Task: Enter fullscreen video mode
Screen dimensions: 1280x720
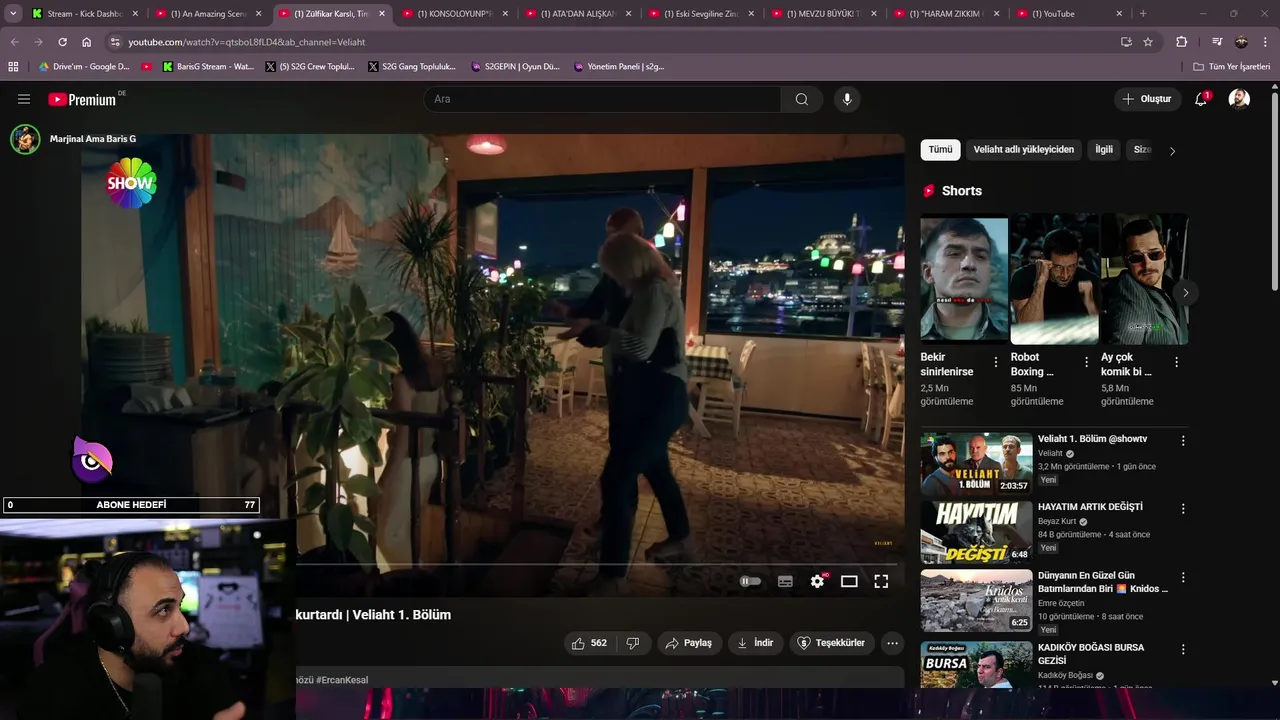Action: 881,581
